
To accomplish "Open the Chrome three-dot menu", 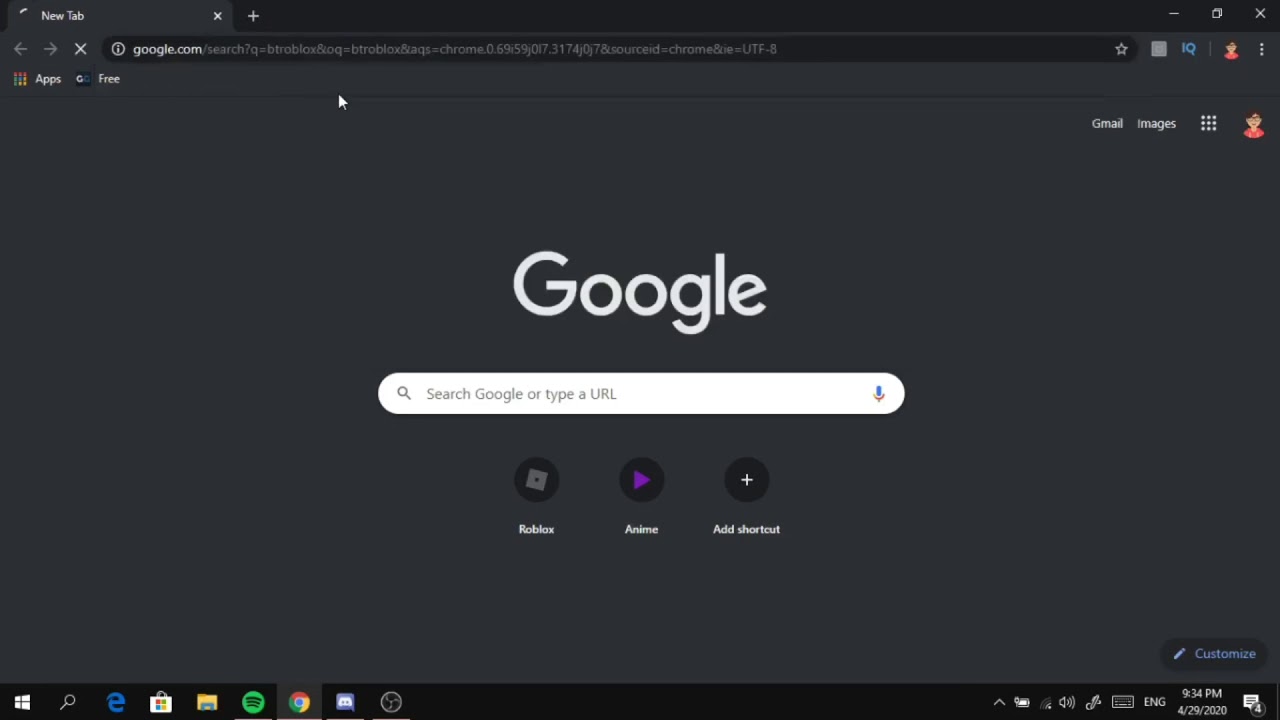I will (x=1262, y=49).
